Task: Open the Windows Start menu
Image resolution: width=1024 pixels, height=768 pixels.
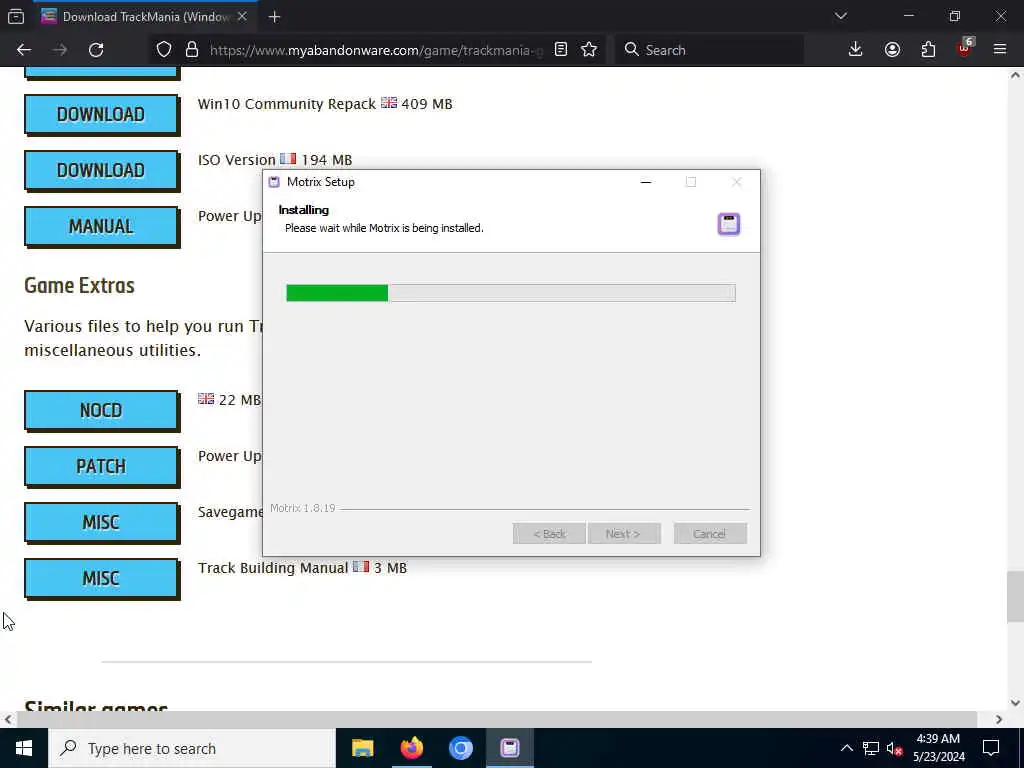Action: tap(24, 748)
